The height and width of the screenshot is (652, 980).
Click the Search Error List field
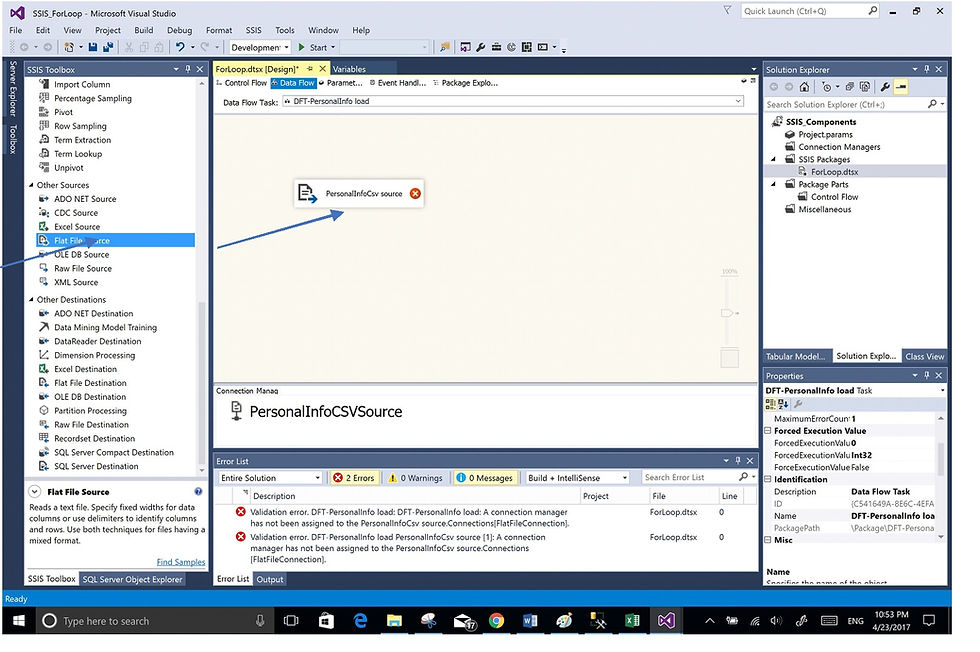pyautogui.click(x=691, y=477)
